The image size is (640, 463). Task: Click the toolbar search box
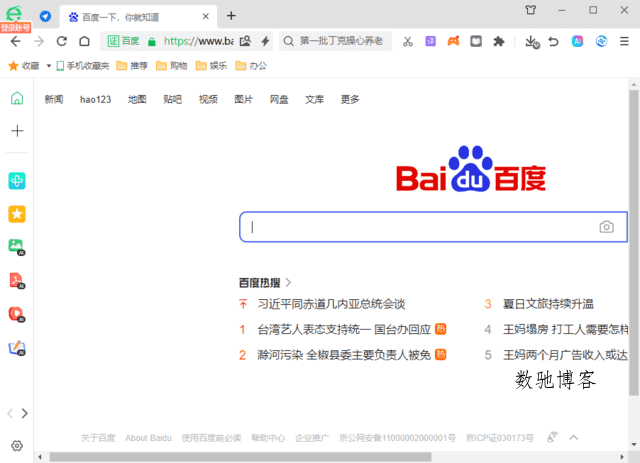point(336,41)
